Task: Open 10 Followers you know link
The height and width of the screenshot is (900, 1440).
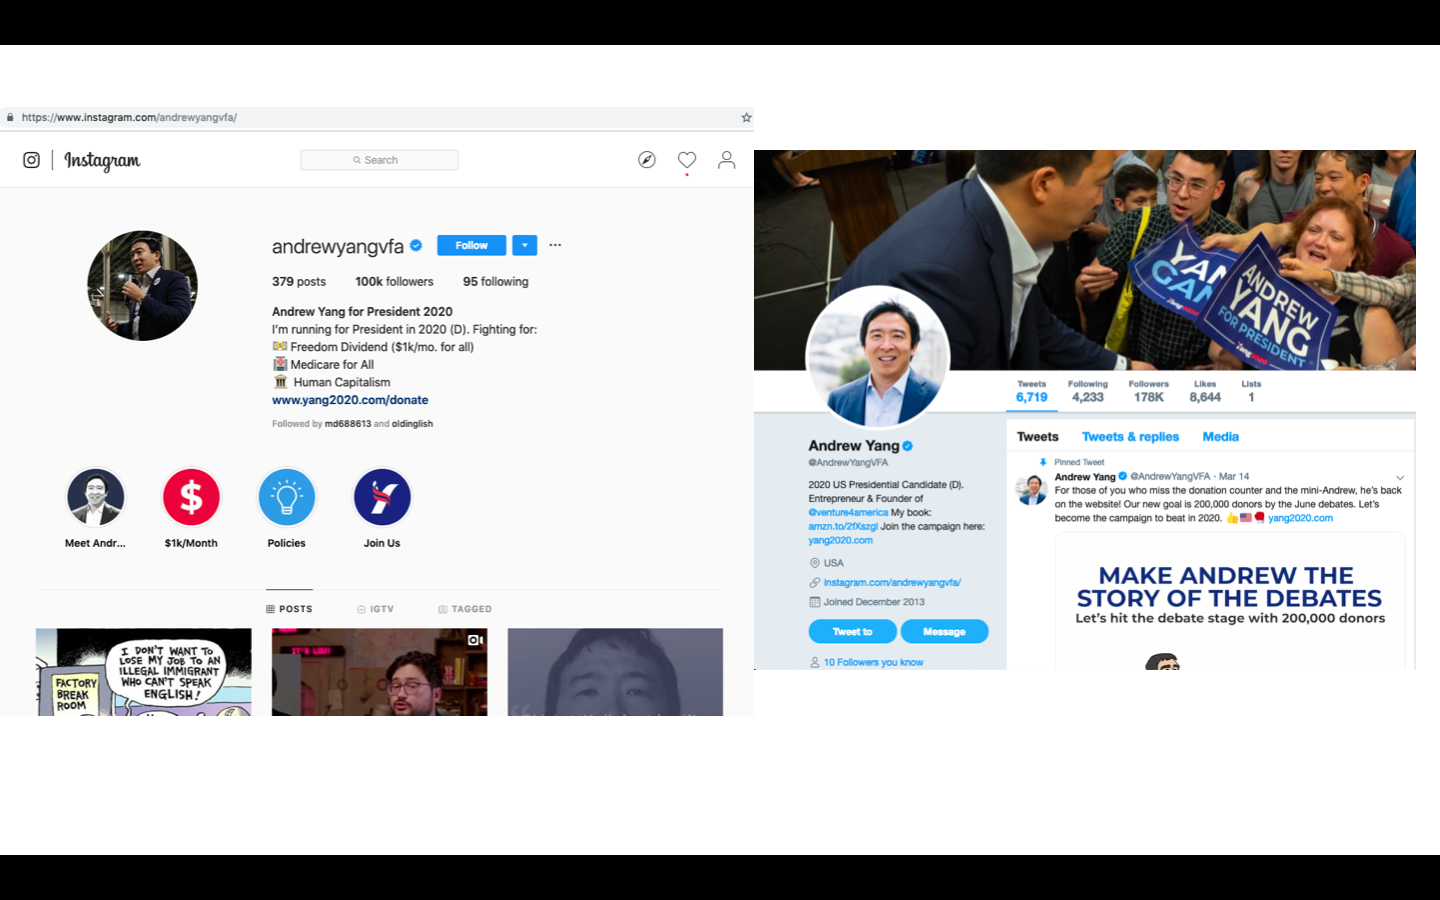Action: point(873,662)
